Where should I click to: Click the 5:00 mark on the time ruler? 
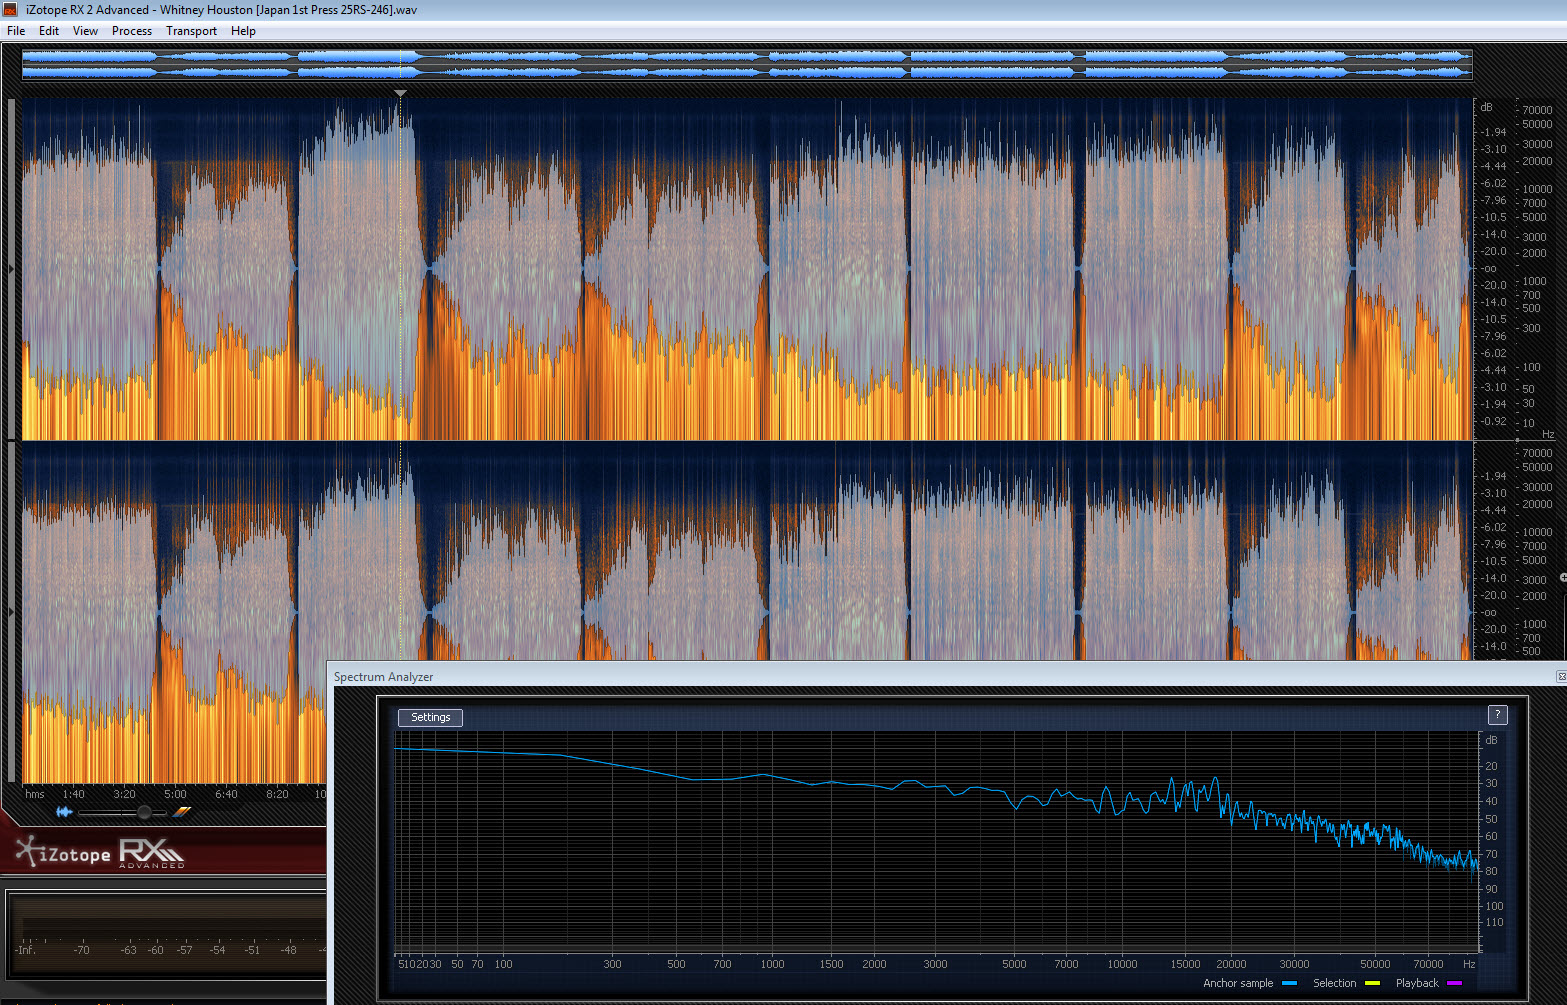[175, 794]
